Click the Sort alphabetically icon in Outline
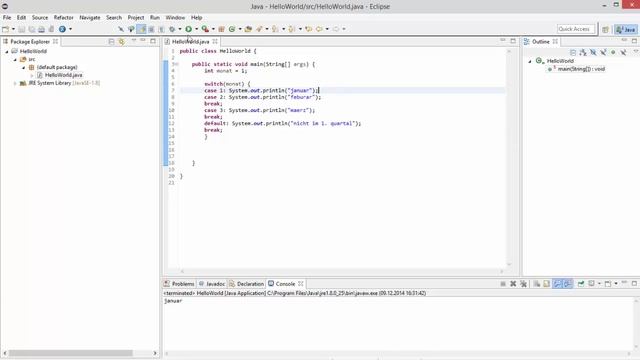 583,52
